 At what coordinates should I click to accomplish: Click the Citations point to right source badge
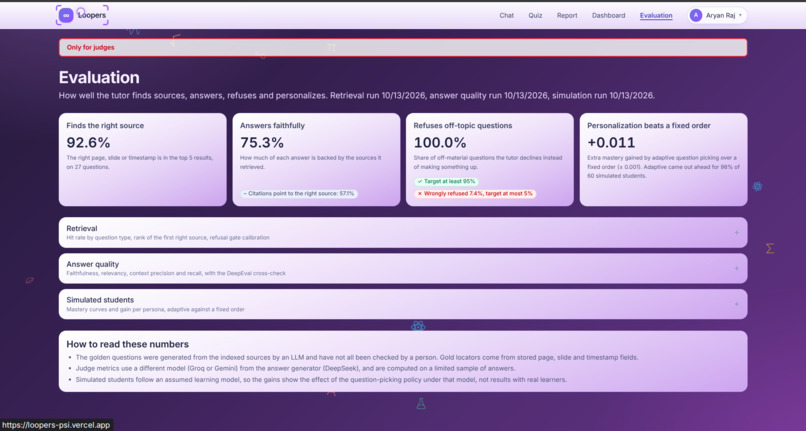click(299, 193)
